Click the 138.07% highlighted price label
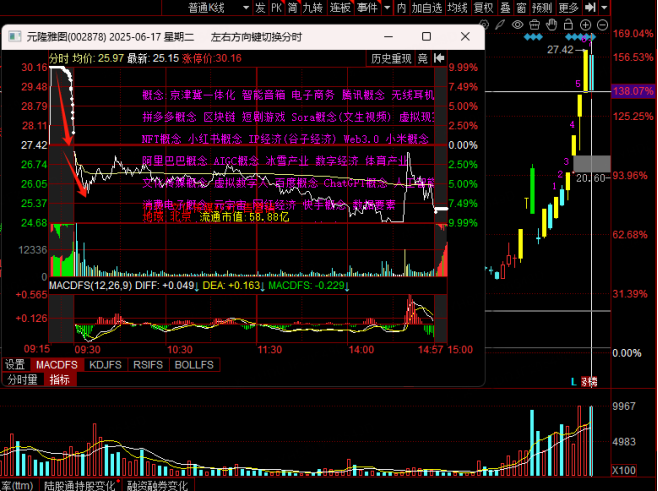This screenshot has width=658, height=491. pos(633,91)
